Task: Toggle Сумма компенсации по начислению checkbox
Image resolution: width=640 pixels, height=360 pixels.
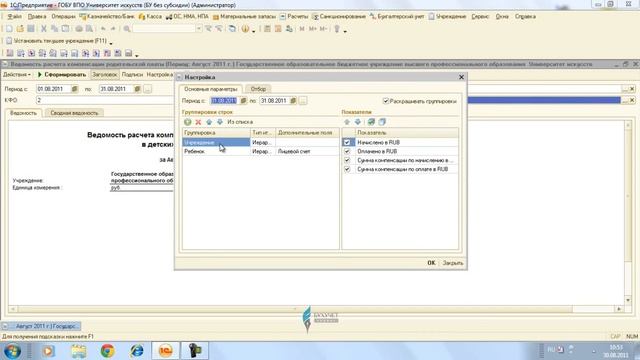Action: (347, 160)
